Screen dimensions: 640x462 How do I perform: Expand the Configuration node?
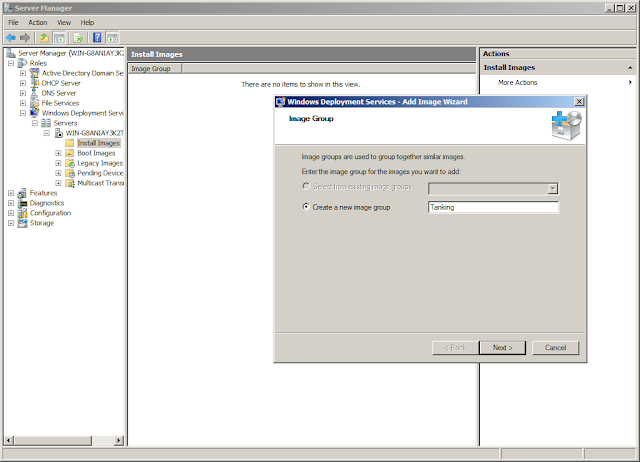coord(11,213)
